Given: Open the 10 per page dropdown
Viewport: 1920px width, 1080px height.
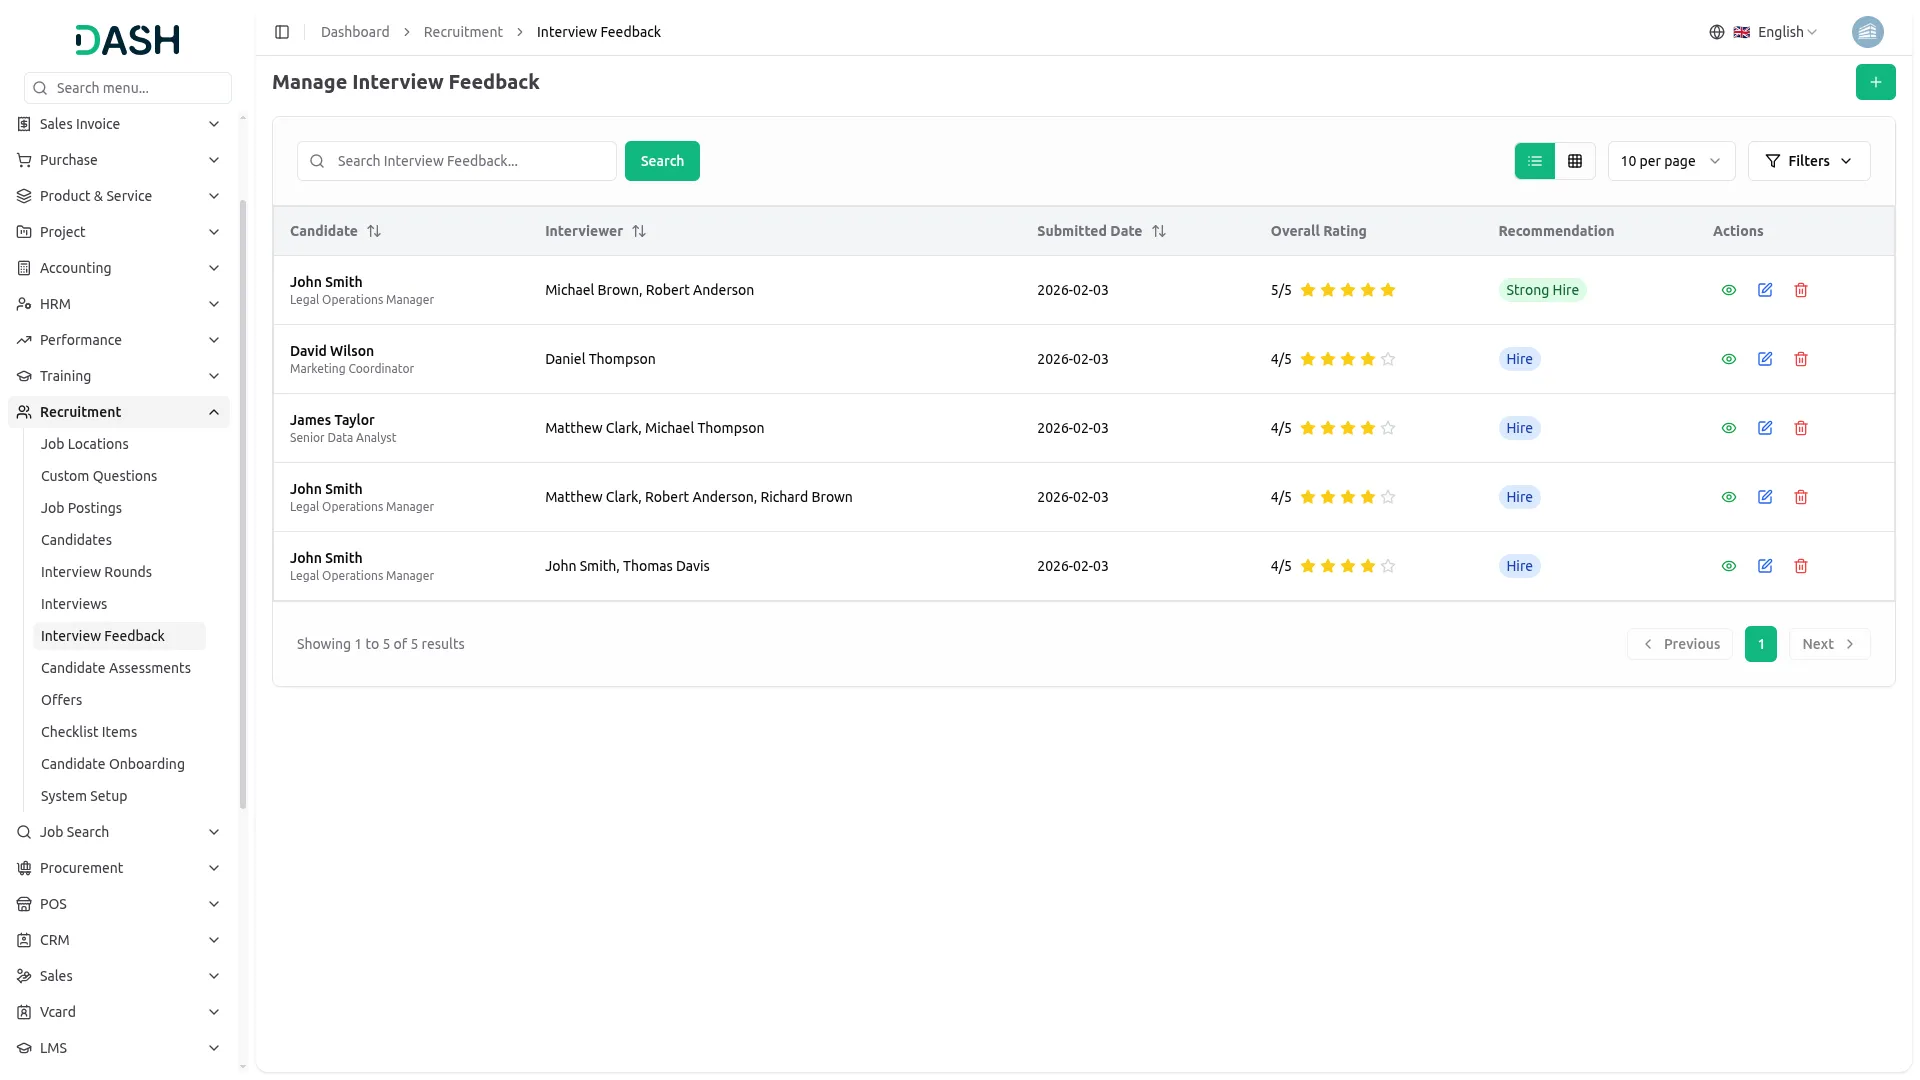Looking at the screenshot, I should click(1671, 161).
